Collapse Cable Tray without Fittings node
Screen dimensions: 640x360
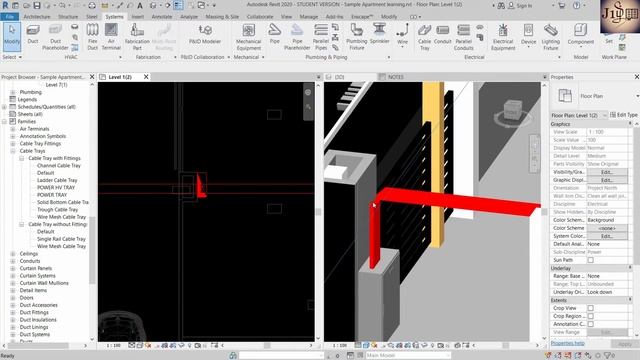[x=21, y=224]
